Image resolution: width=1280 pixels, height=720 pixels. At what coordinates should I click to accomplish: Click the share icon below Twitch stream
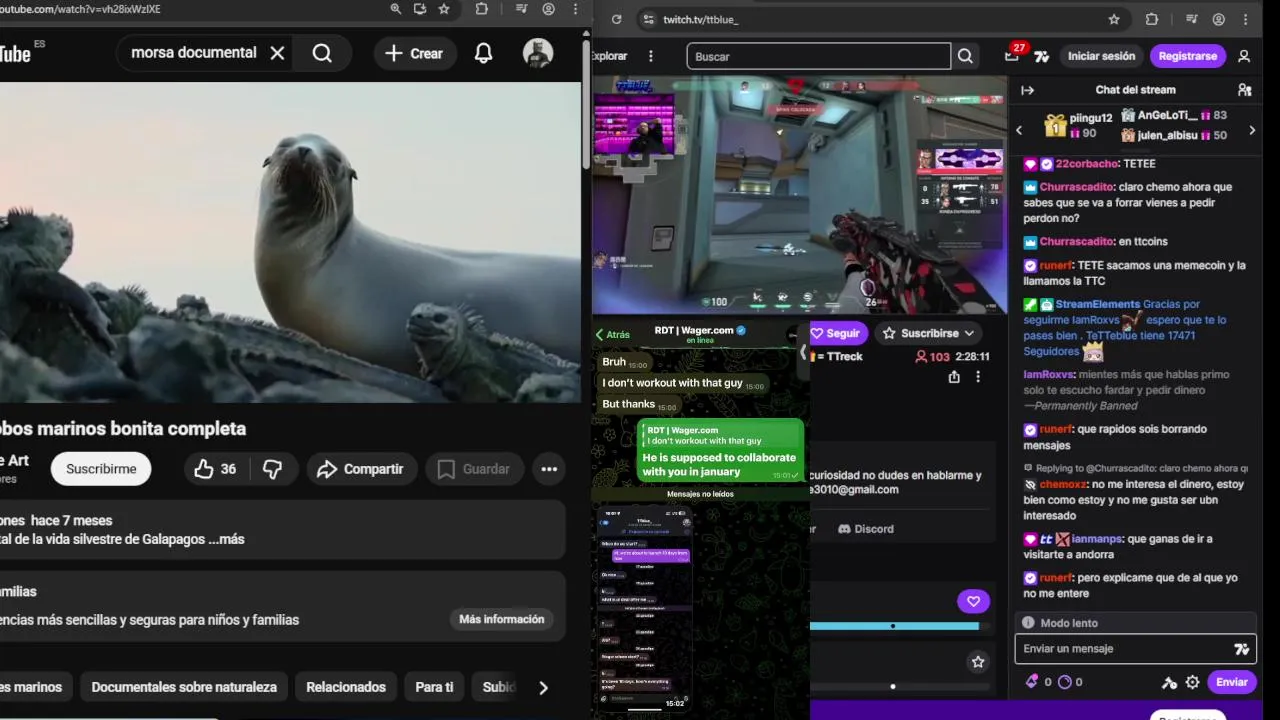click(954, 377)
